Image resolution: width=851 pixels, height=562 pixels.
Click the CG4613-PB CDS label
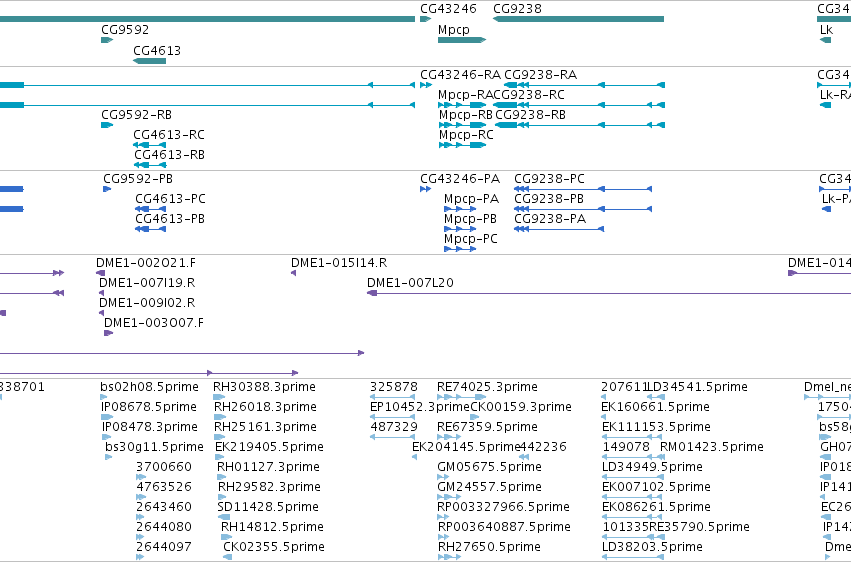170,219
